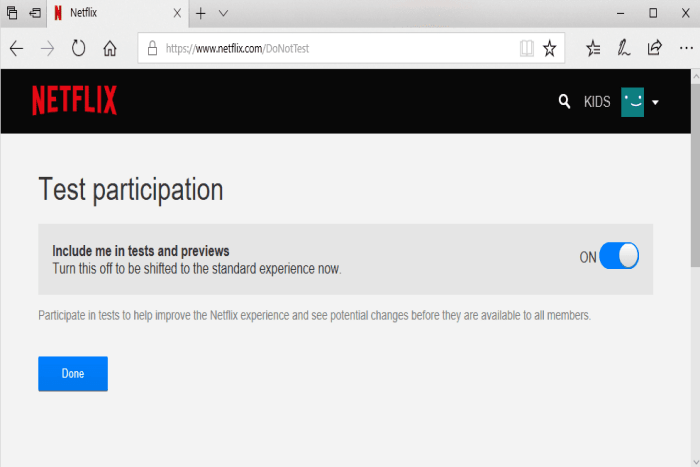Maximize the browser window
The image size is (700, 467).
coord(653,13)
